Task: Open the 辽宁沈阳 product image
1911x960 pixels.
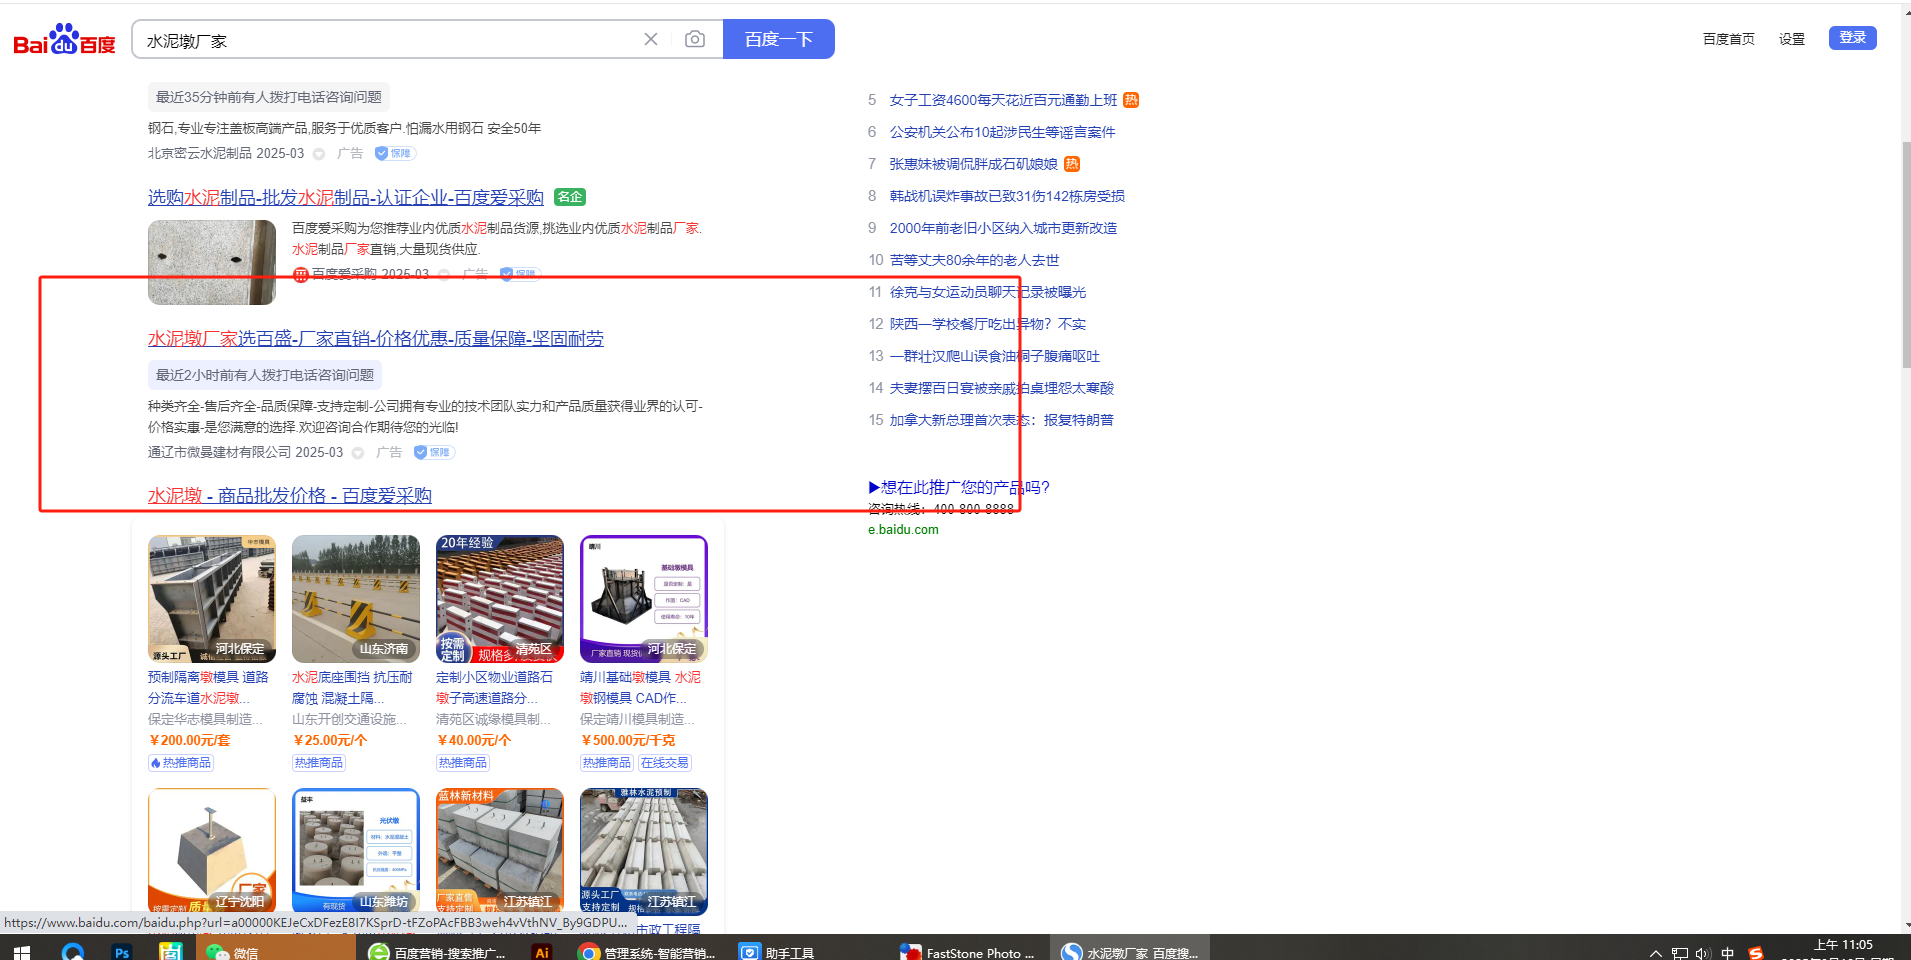Action: click(x=212, y=851)
